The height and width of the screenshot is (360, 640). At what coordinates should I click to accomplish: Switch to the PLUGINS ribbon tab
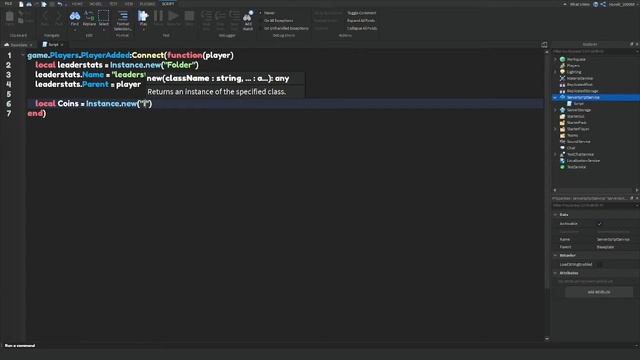(147, 4)
